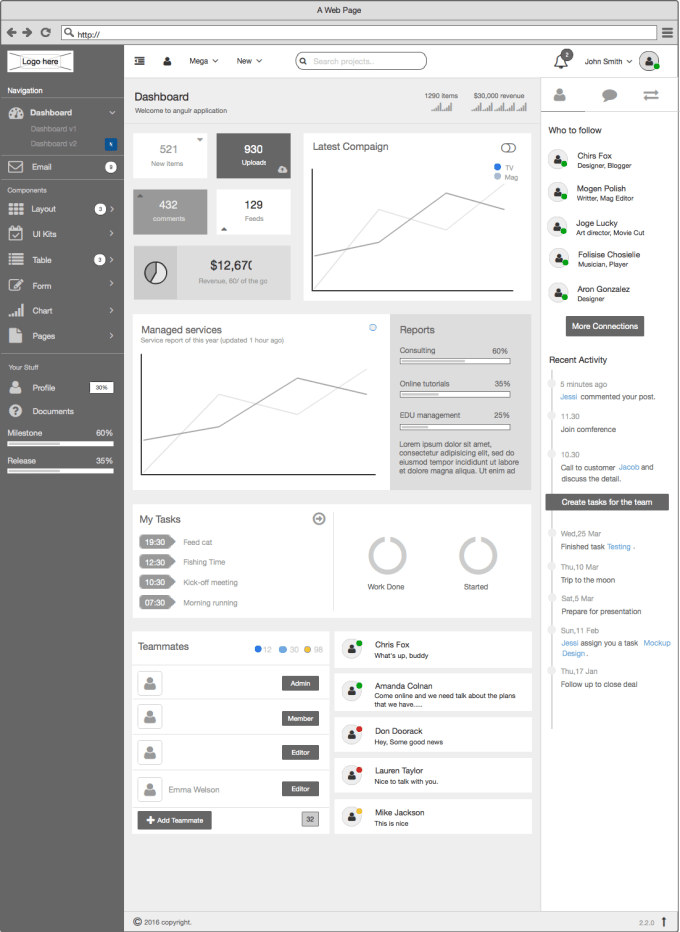The width and height of the screenshot is (680, 932).
Task: Expand the UI Kits sidebar item
Action: [112, 234]
